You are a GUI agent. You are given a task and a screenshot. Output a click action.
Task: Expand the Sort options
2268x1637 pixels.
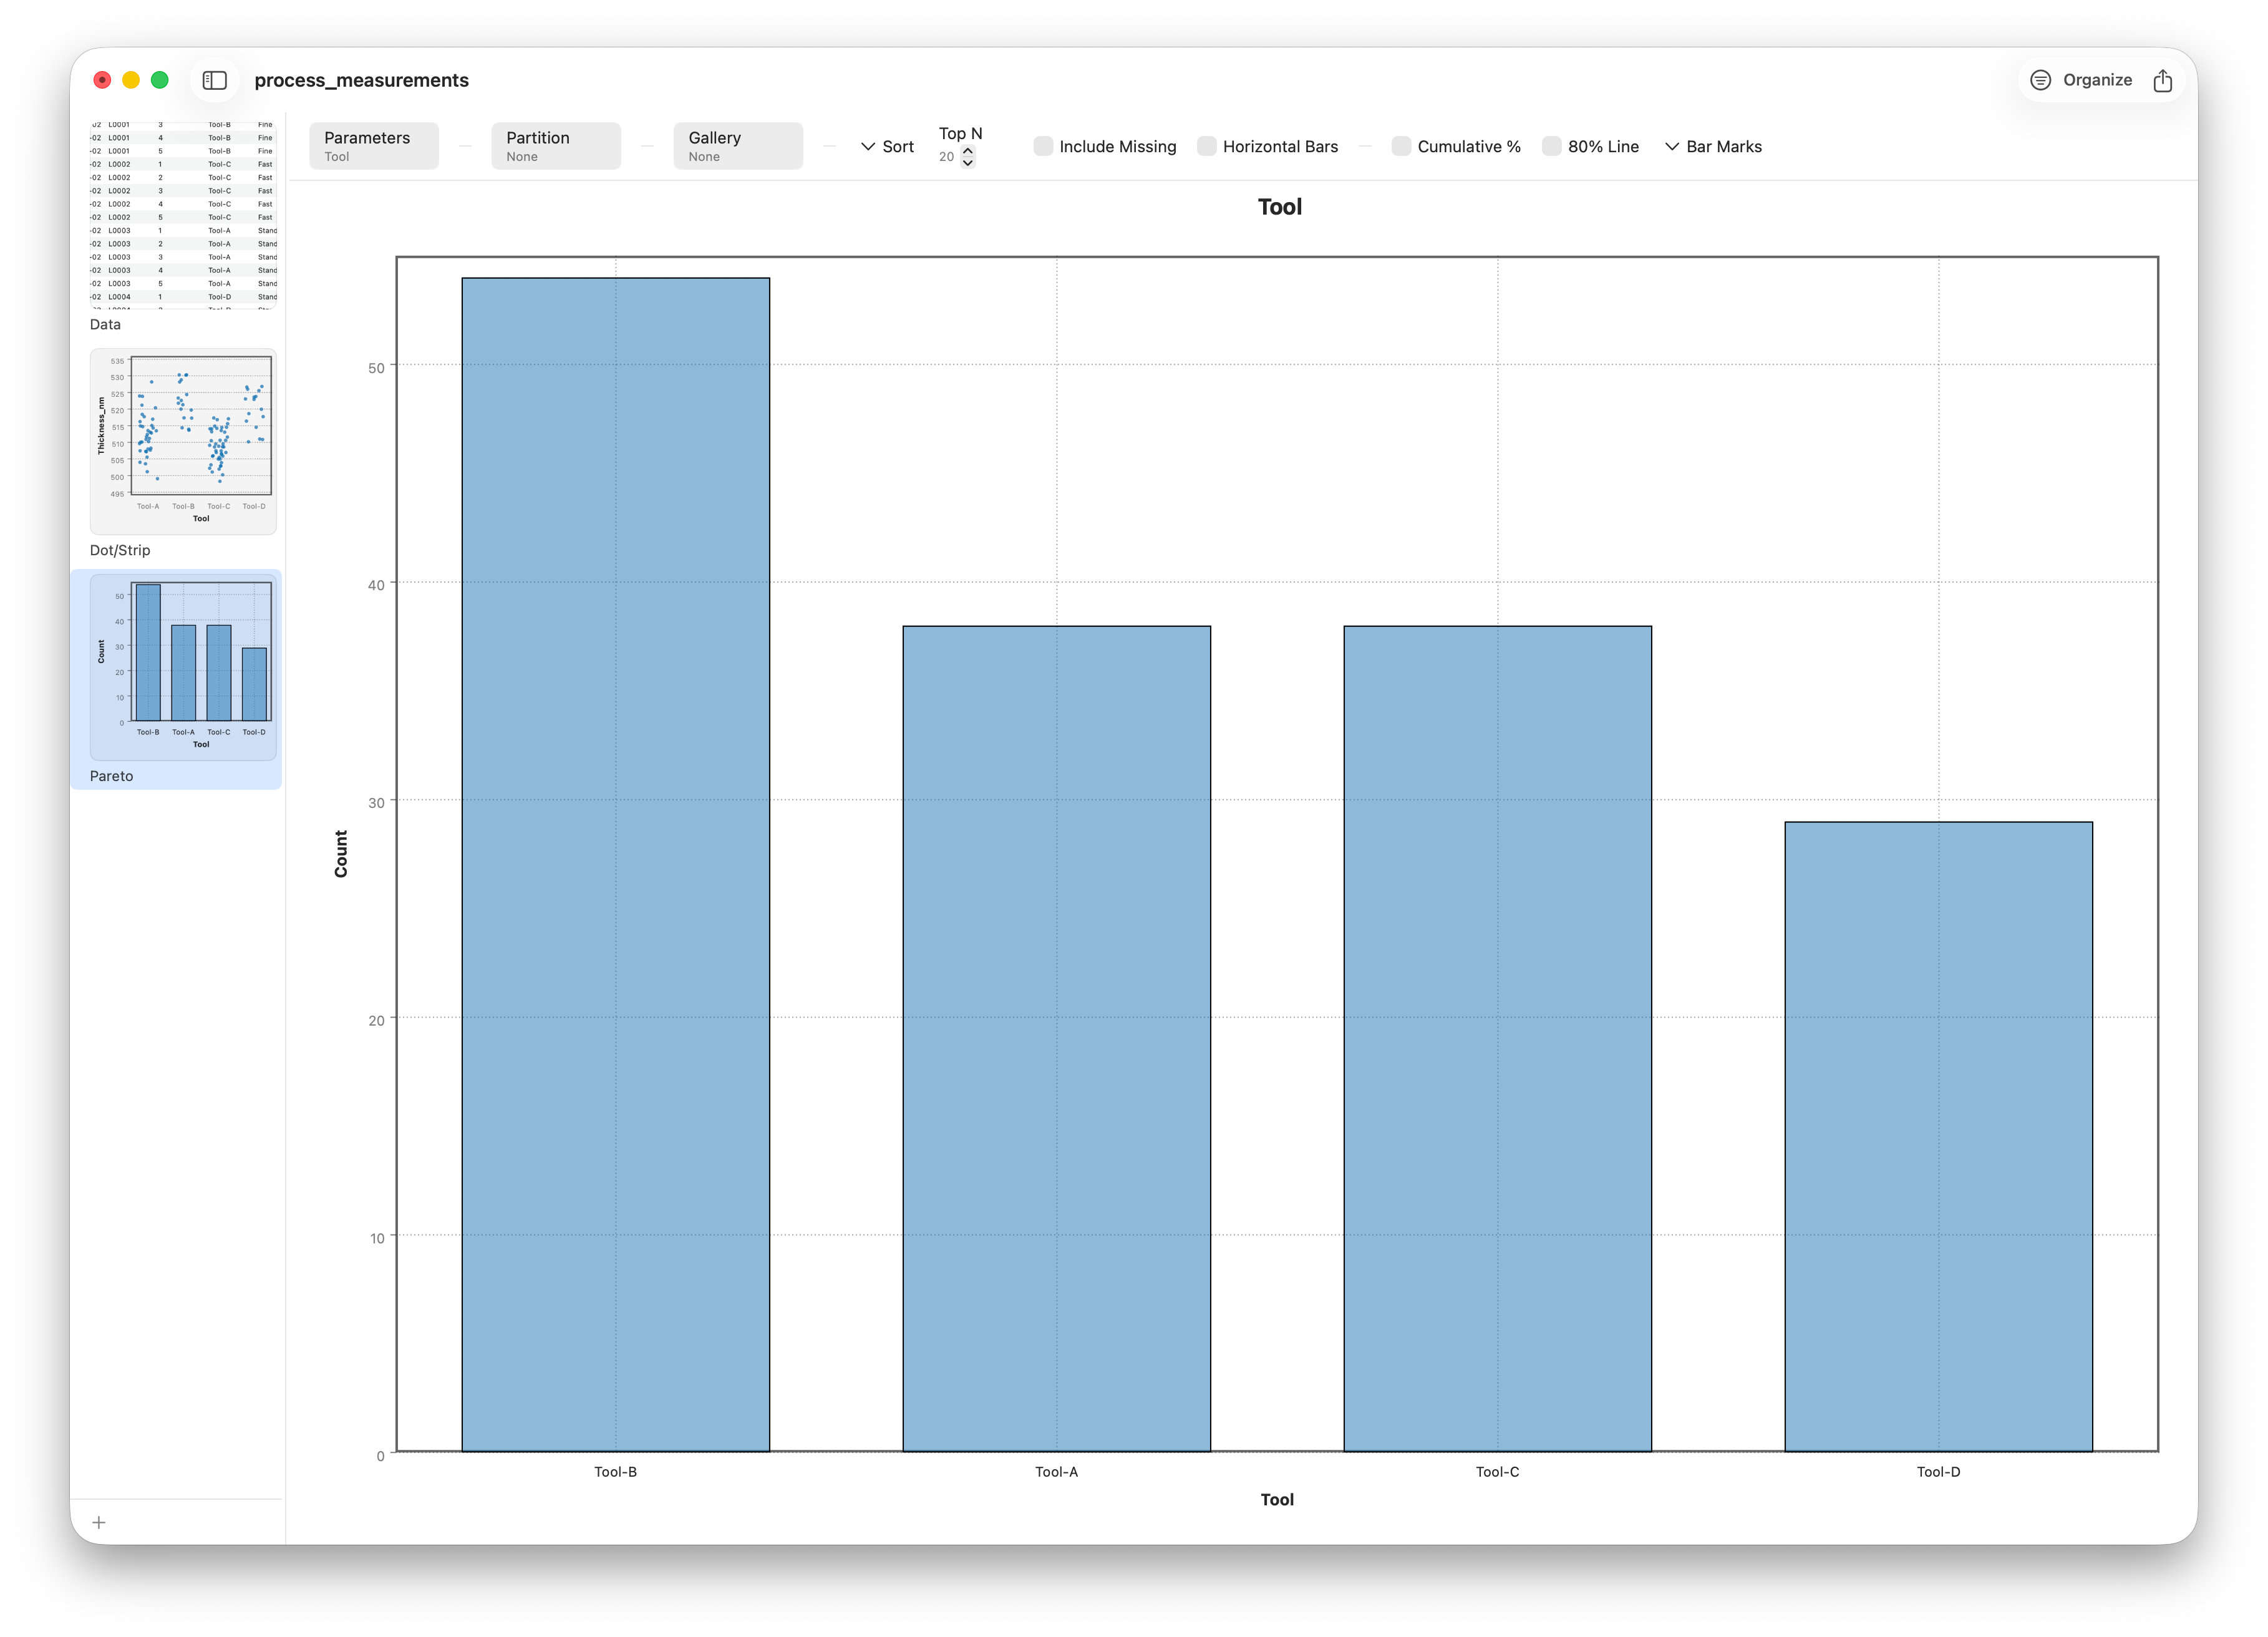[887, 146]
